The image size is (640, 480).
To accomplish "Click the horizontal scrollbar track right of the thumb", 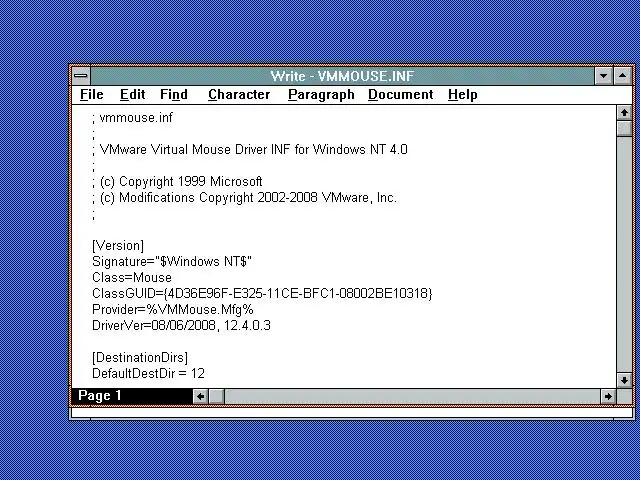I will click(412, 396).
